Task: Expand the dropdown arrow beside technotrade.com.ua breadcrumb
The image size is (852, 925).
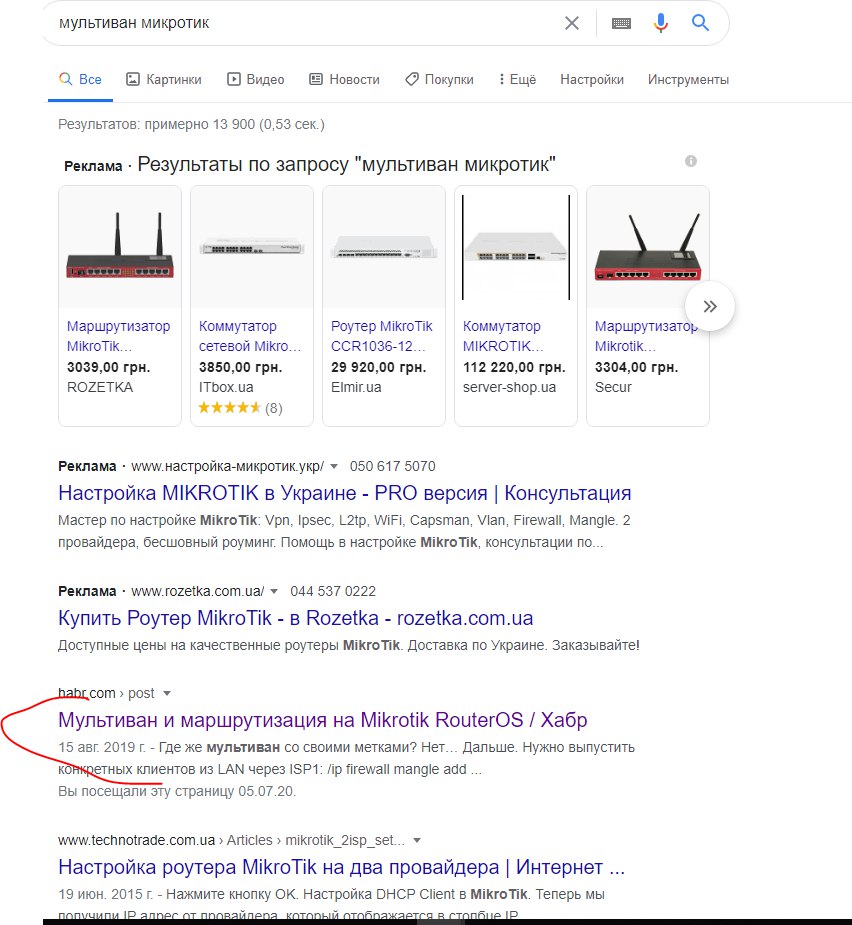Action: (x=417, y=841)
